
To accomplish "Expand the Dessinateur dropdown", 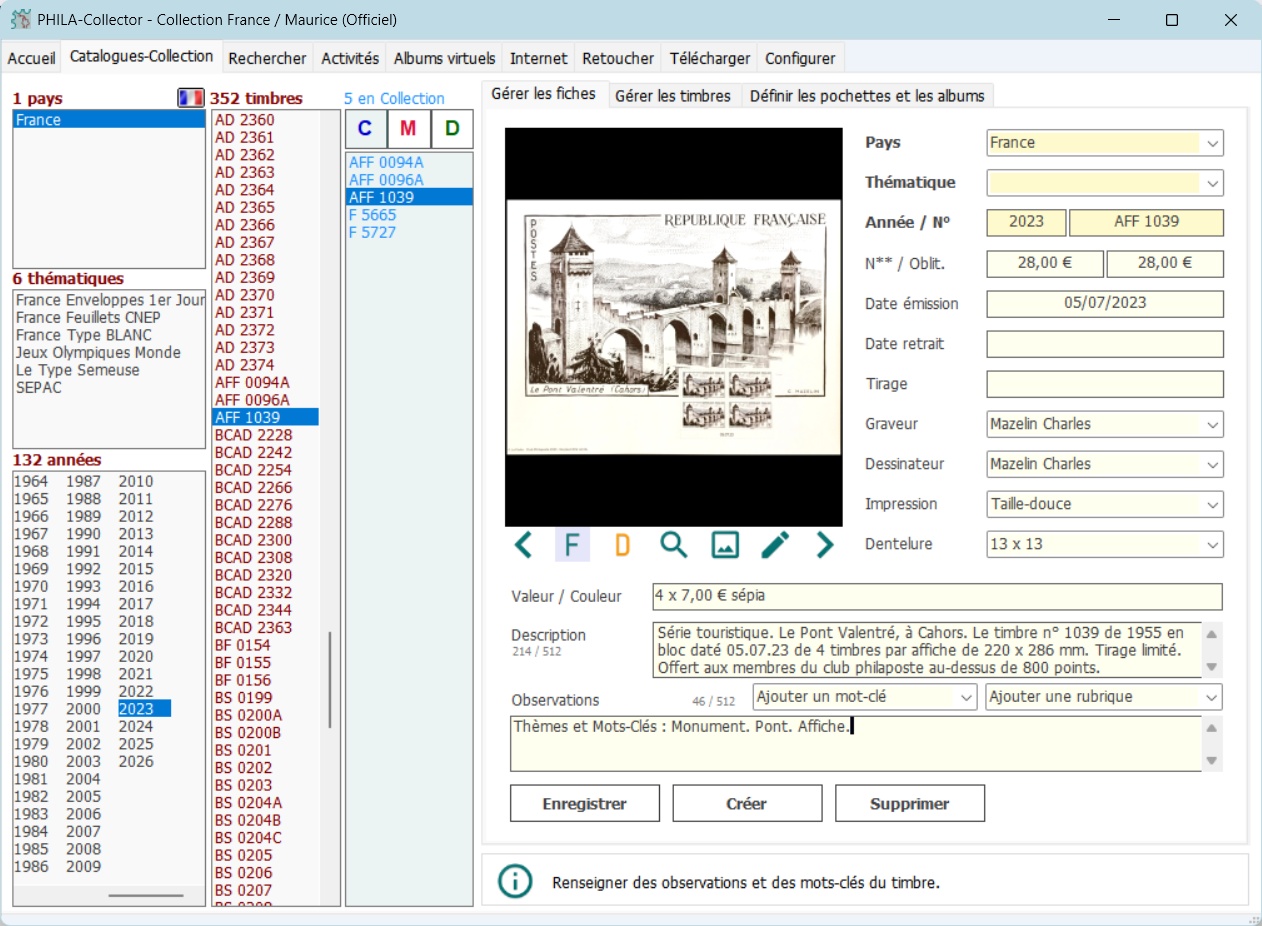I will click(1213, 464).
